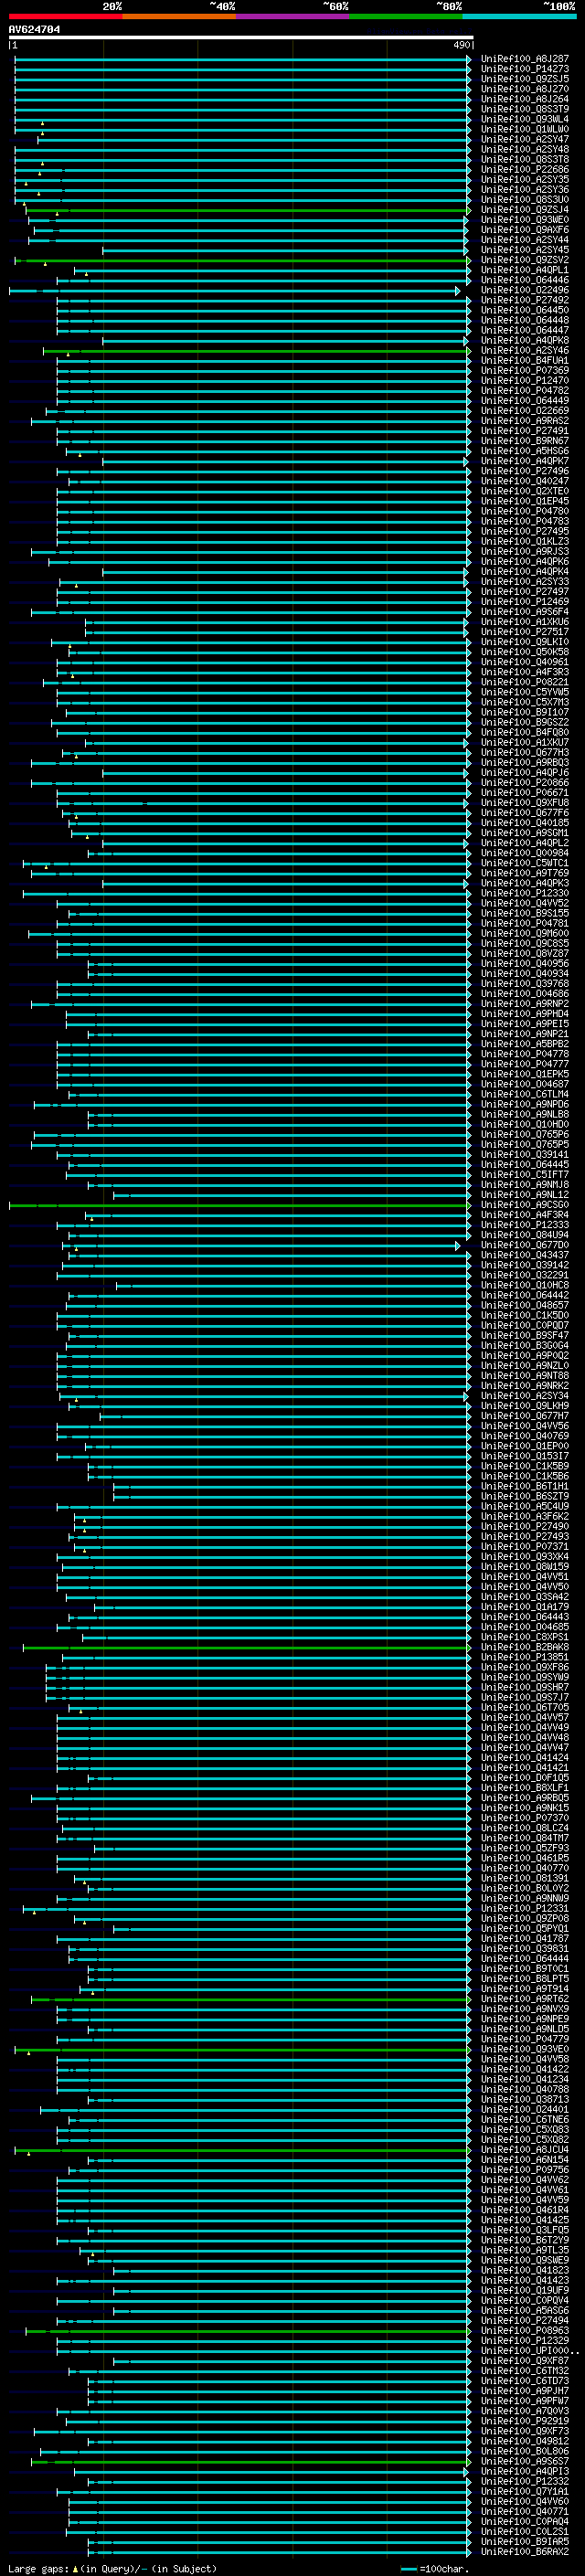This screenshot has width=585, height=2576.
Task: Open hit UniRef100_A8J287
Action: 525,59
